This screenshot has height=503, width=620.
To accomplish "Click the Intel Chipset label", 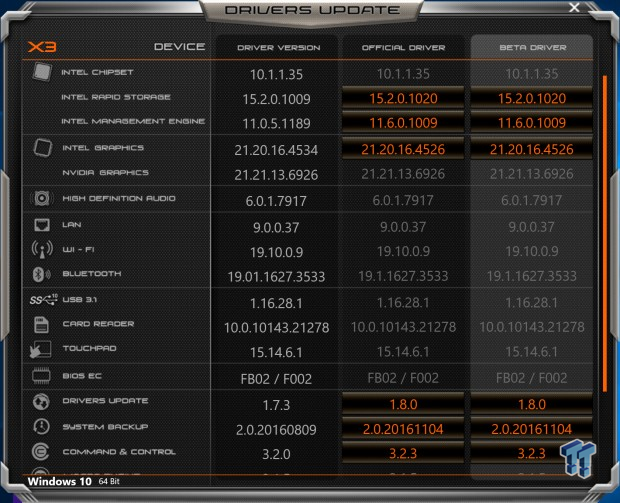I will [x=97, y=72].
